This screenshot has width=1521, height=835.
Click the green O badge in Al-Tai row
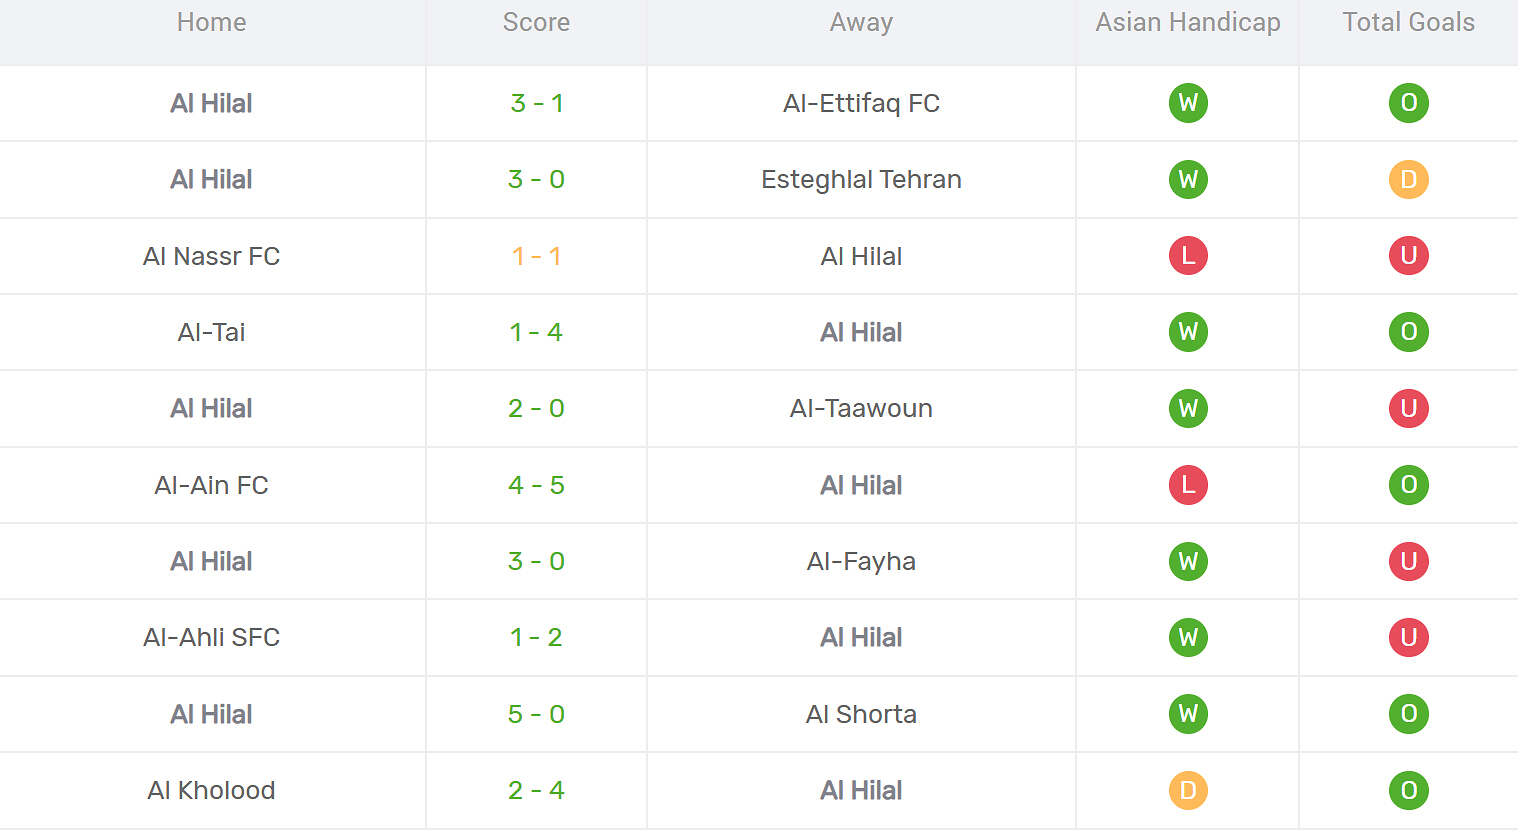(1408, 332)
